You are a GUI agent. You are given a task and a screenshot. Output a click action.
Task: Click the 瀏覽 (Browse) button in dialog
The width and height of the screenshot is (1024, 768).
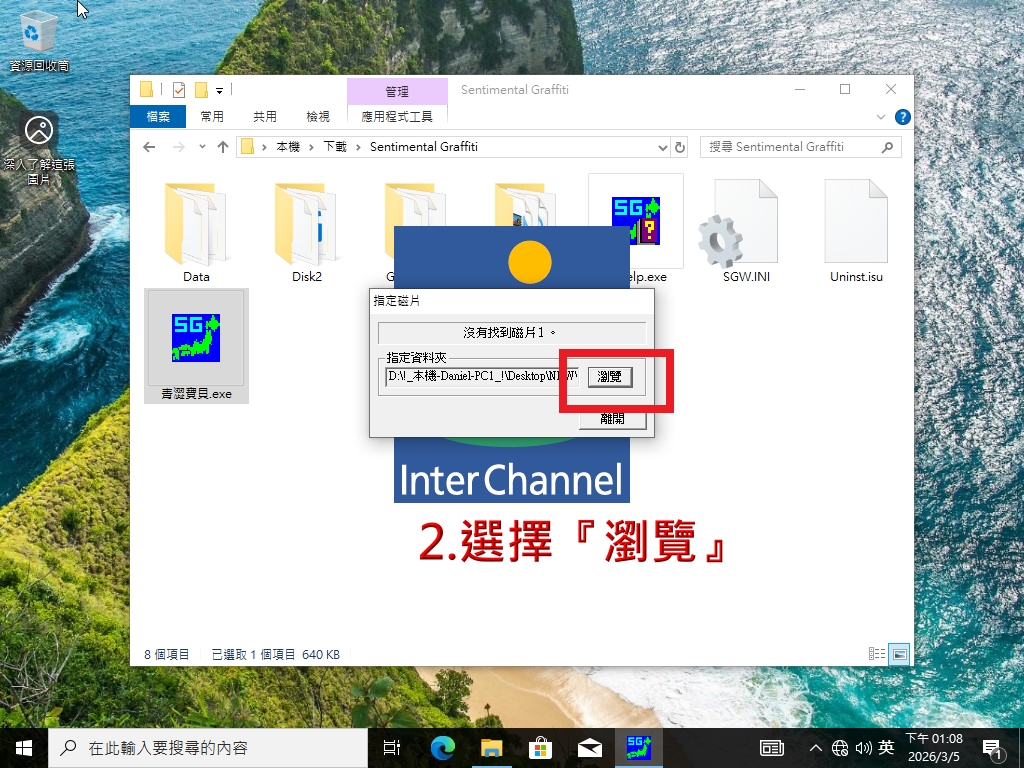tap(609, 377)
